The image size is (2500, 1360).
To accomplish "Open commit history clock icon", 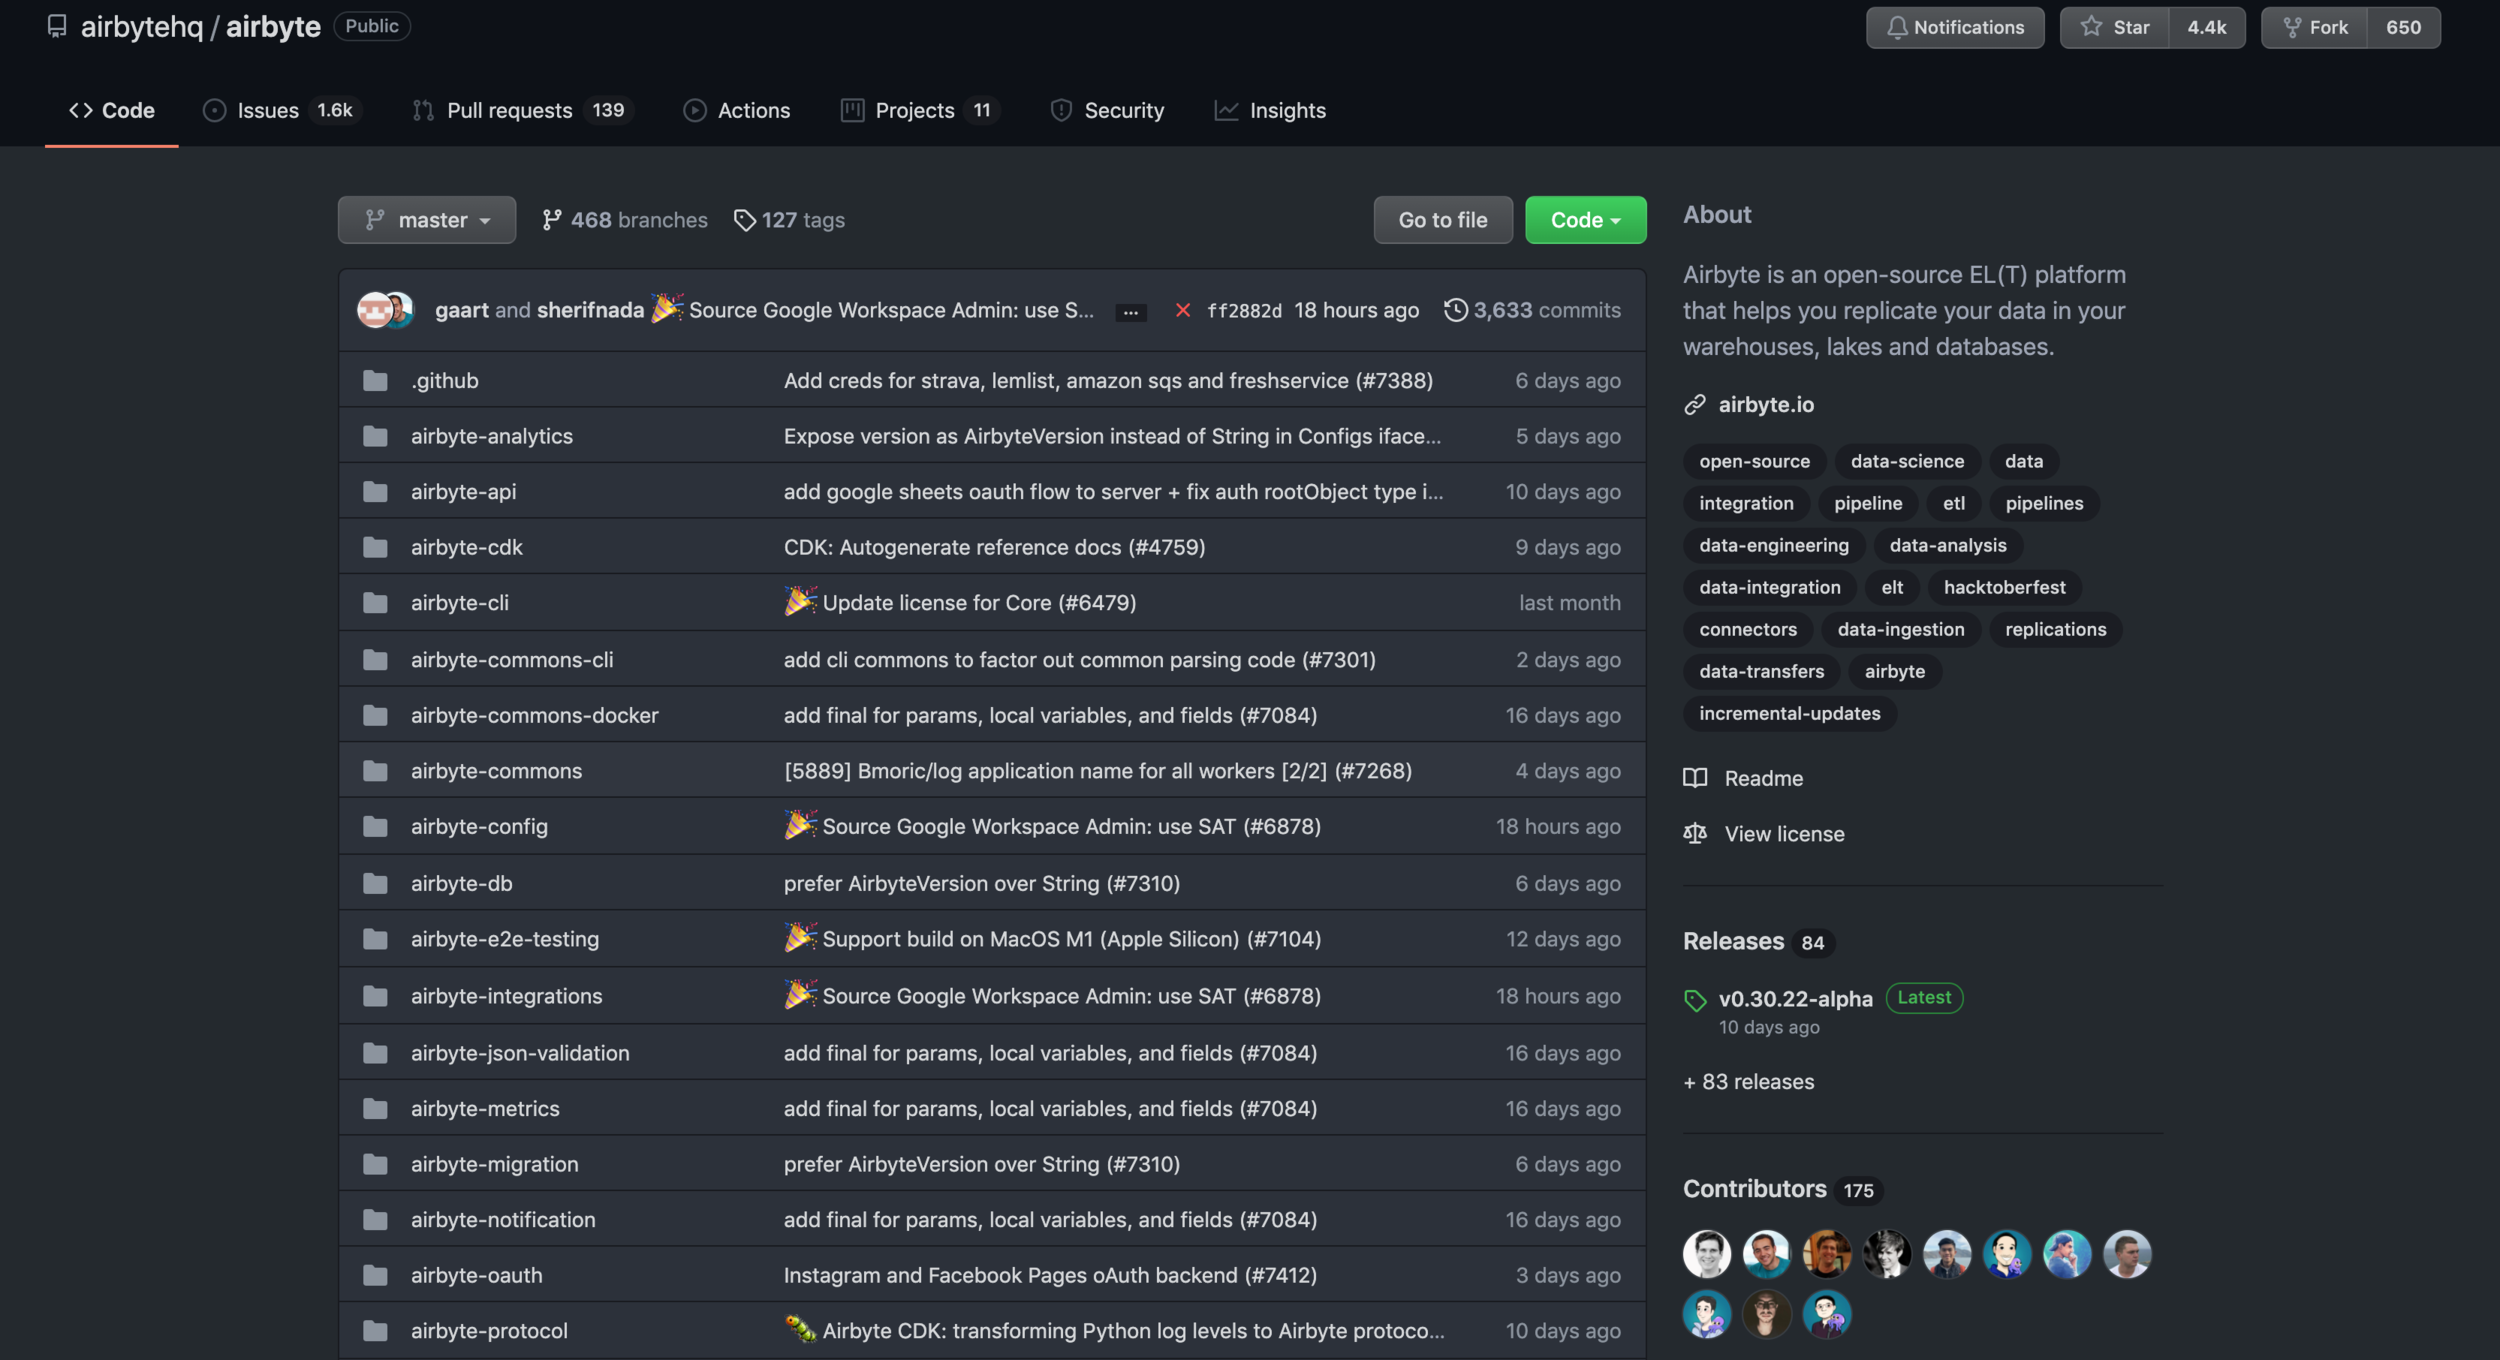I will pos(1455,310).
